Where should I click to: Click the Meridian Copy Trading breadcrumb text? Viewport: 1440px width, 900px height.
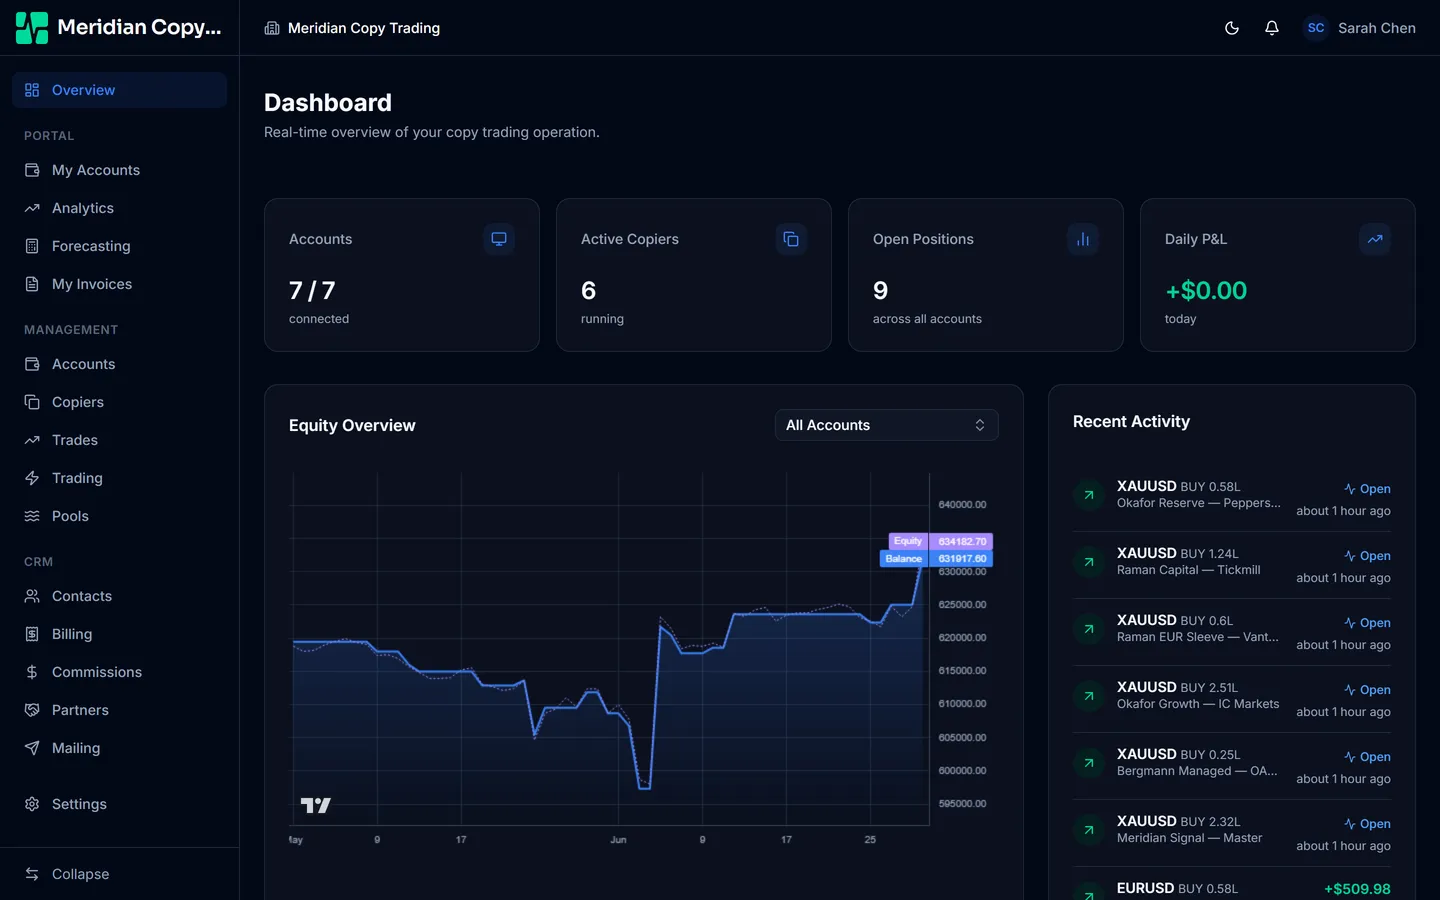[x=364, y=28]
